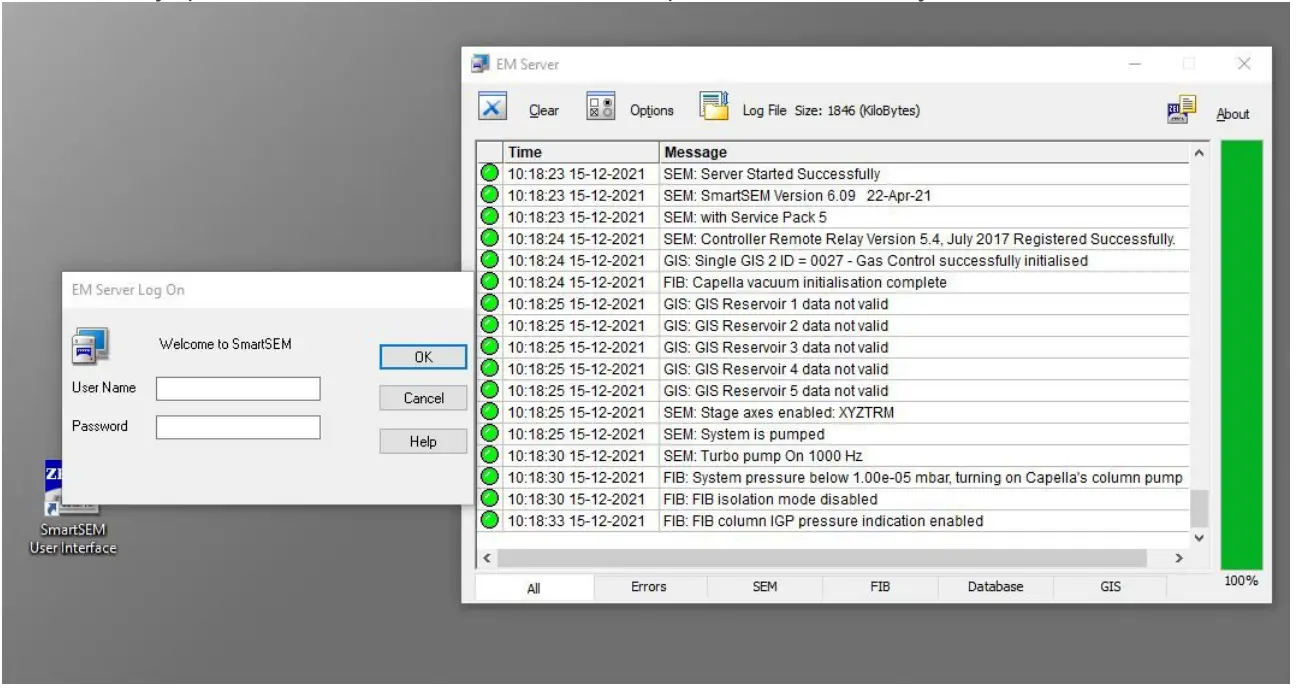This screenshot has height=691, width=1300.
Task: Click time cell '10:18:33 15-12-2021'
Action: [576, 521]
